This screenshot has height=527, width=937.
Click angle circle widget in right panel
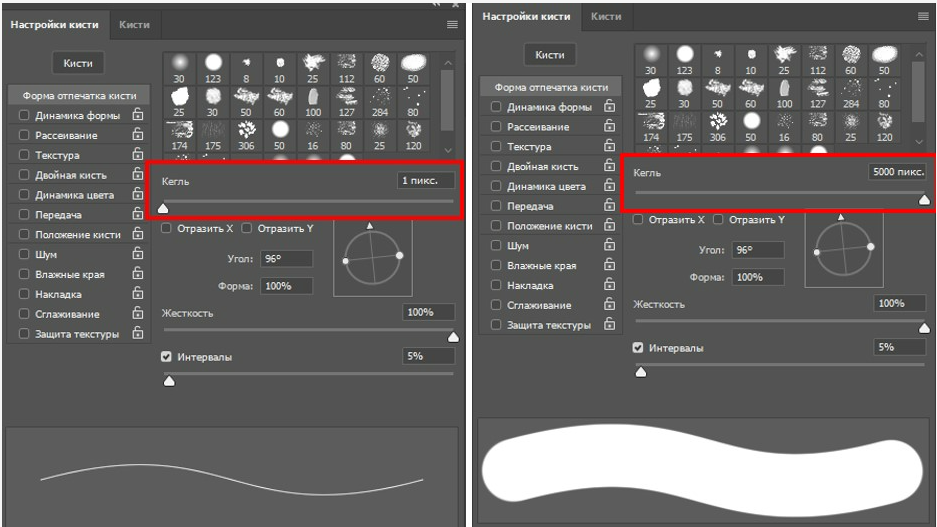pyautogui.click(x=844, y=249)
